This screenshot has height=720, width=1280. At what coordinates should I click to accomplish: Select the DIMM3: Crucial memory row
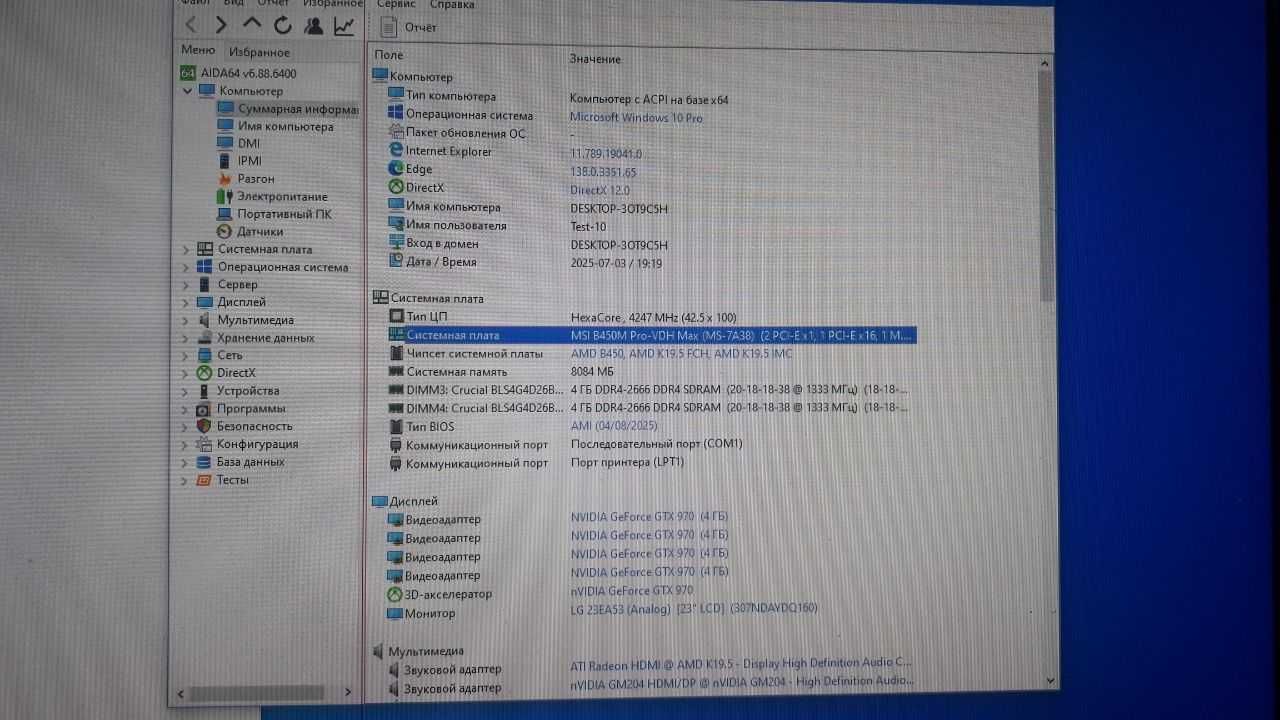click(x=648, y=390)
